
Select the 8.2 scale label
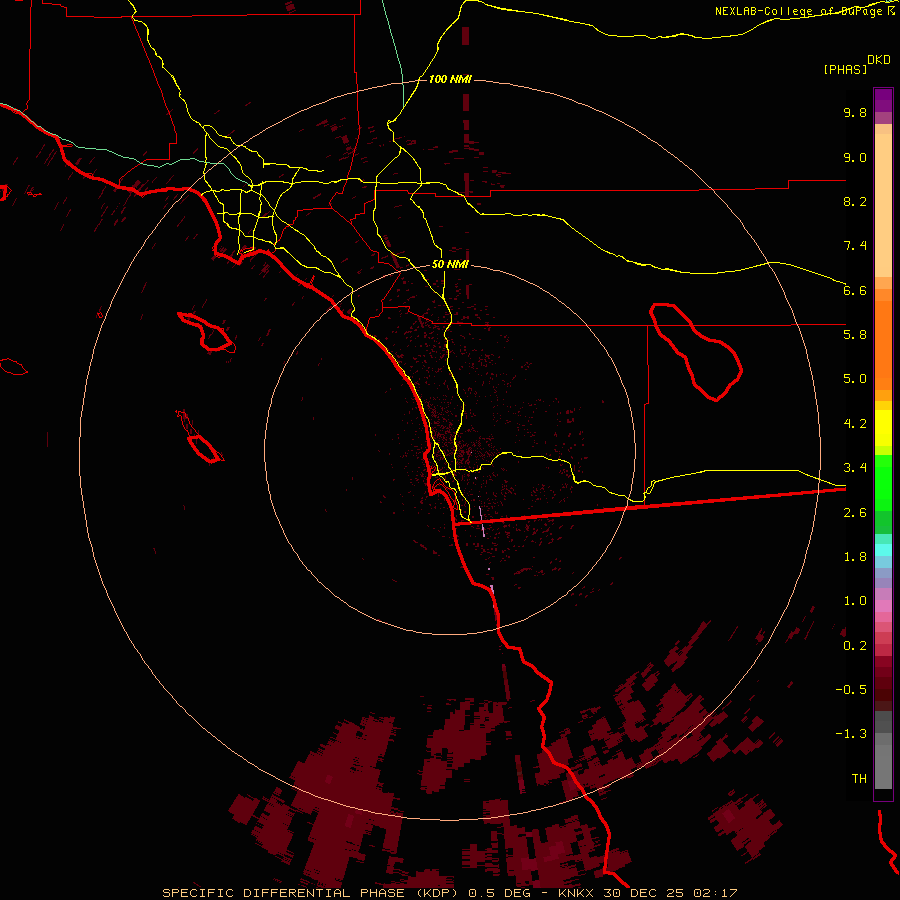855,201
